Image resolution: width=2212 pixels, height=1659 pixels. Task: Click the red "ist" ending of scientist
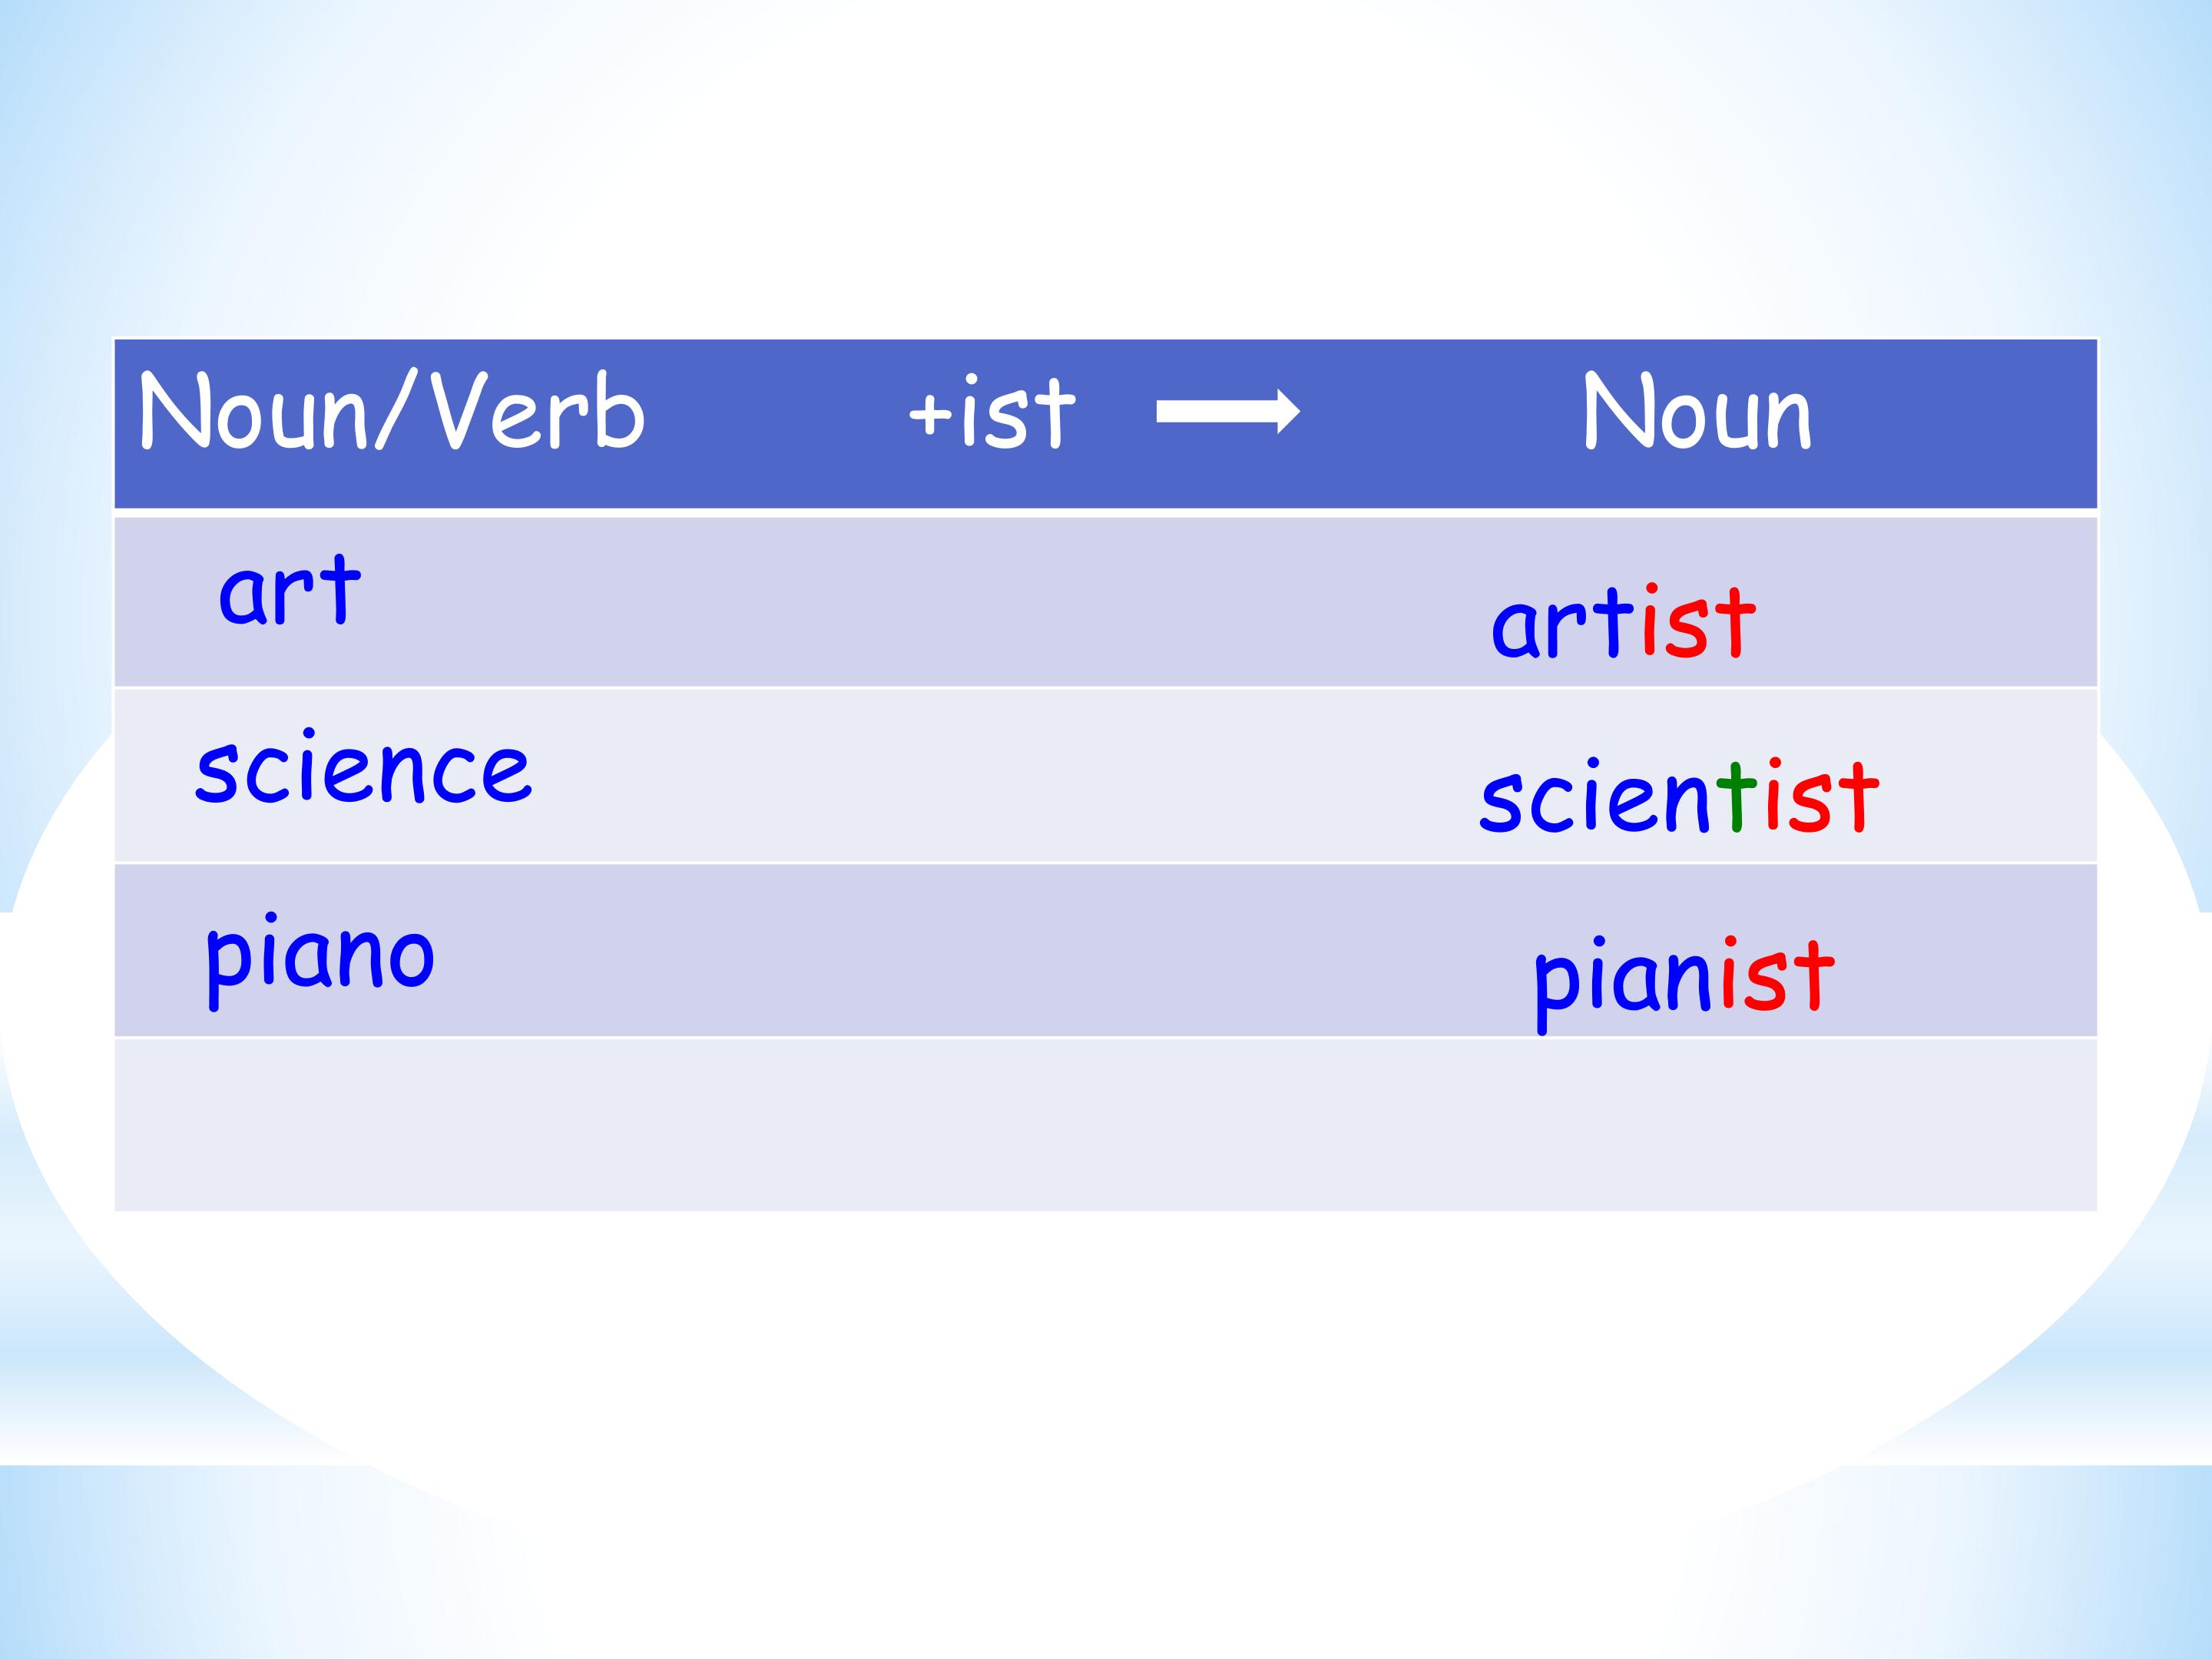(x=1821, y=797)
